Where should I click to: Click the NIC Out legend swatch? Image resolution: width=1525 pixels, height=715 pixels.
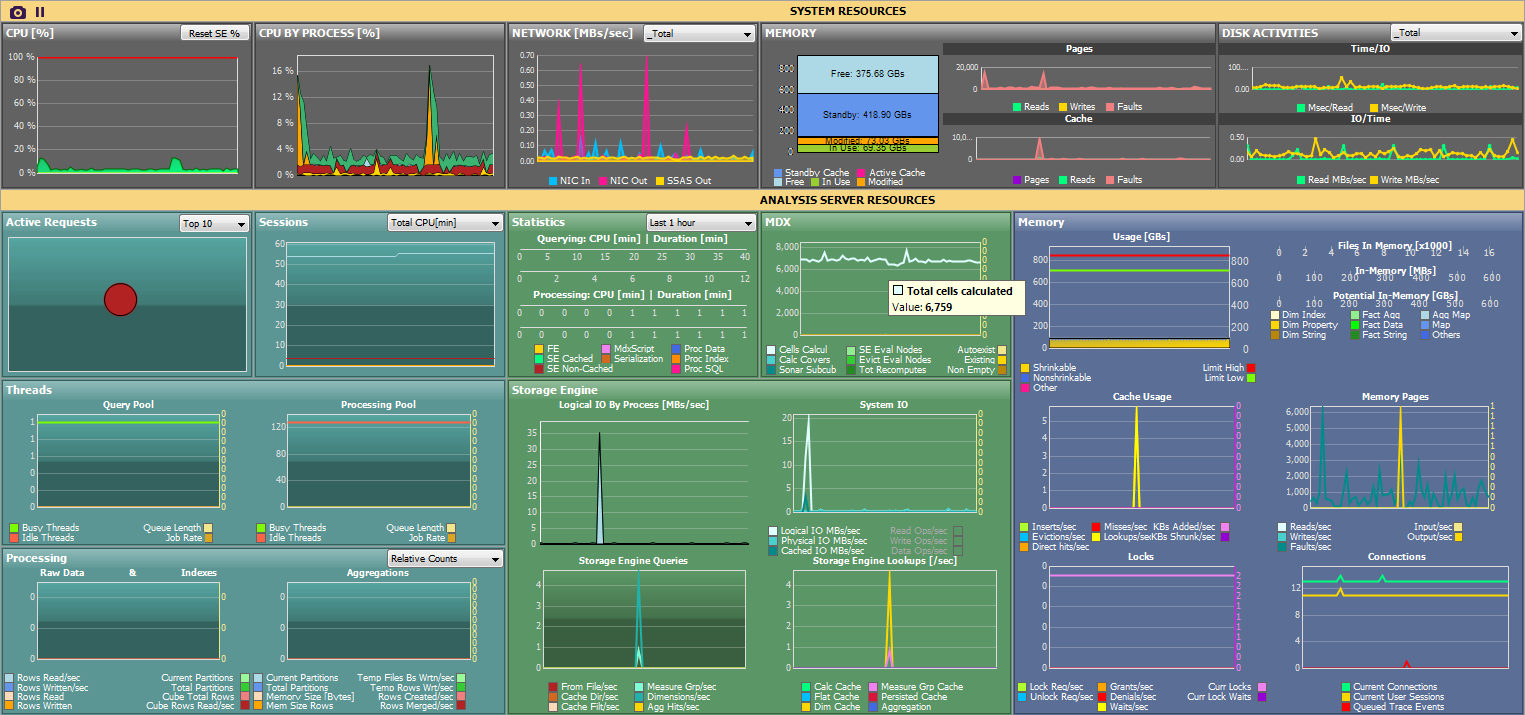[x=602, y=181]
